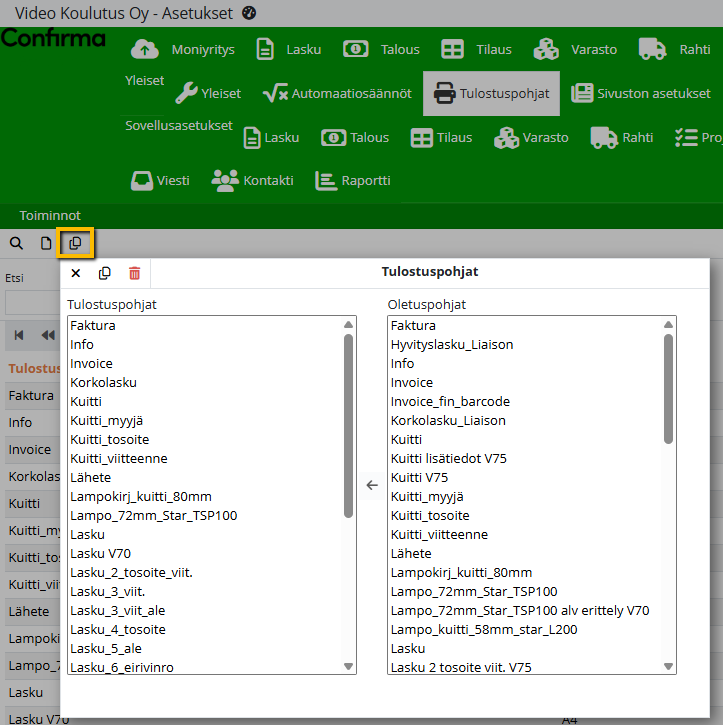Open the Raportti module
The image size is (723, 725).
352,181
